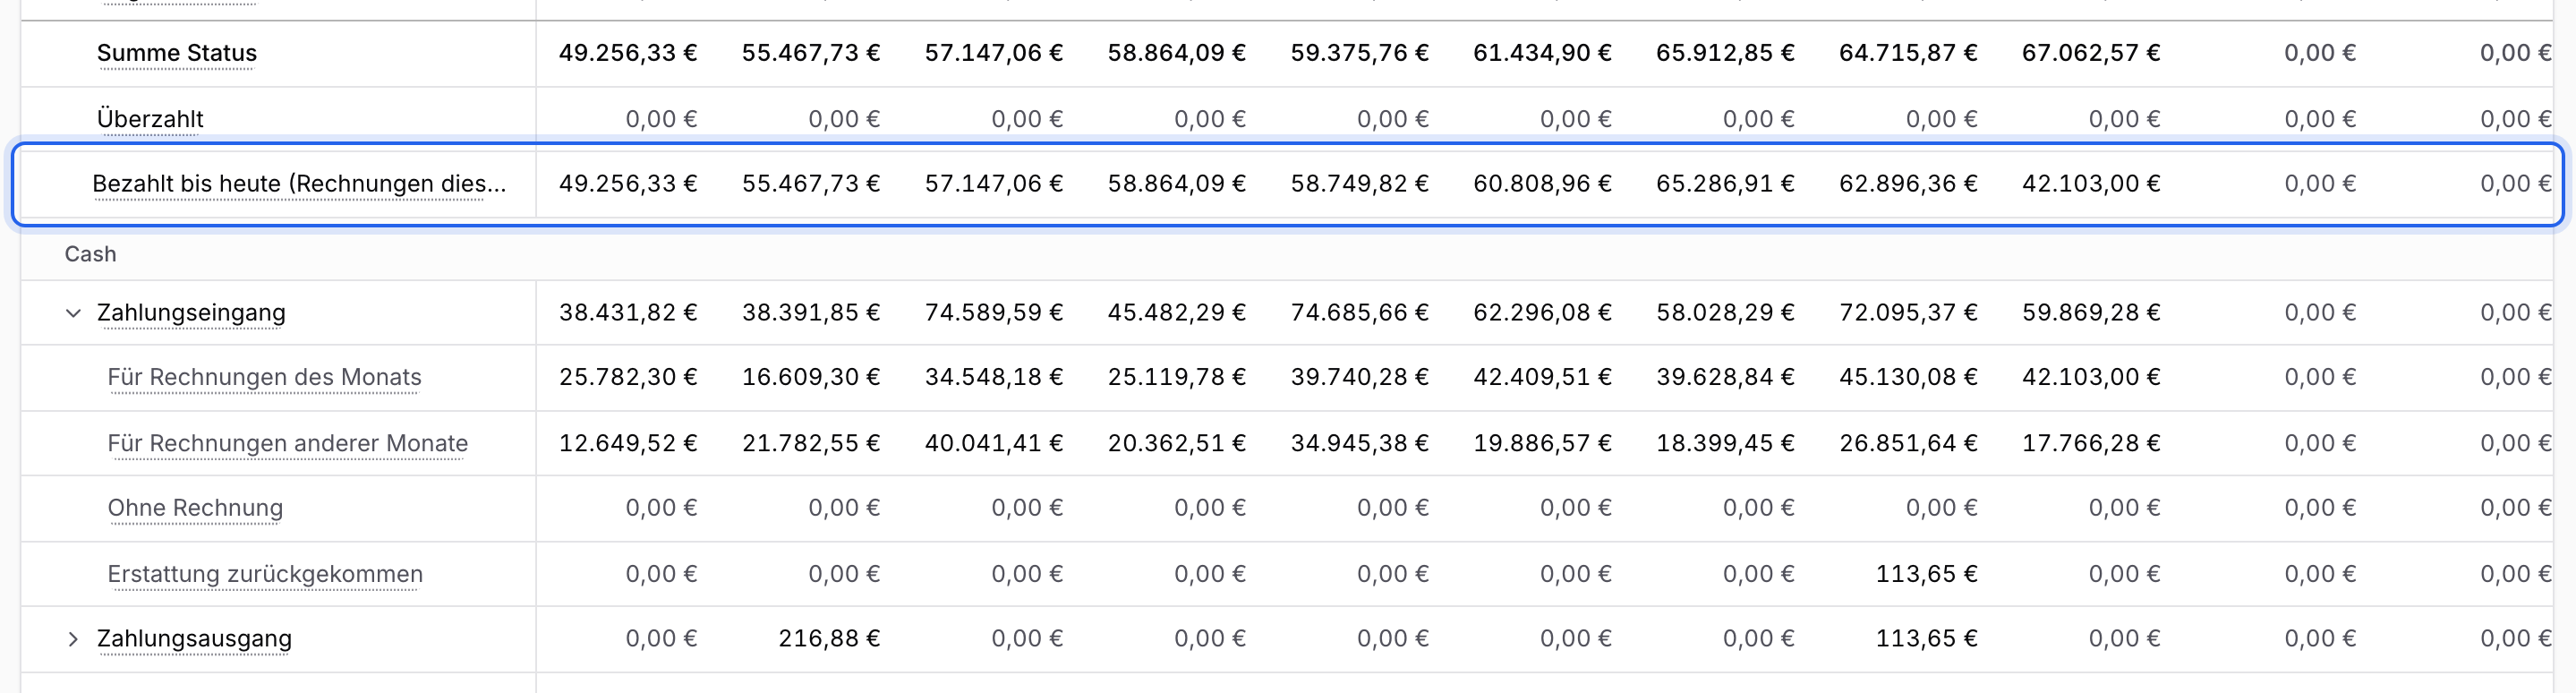Click cell 18.399,45 € in anderer Monate row
This screenshot has height=693, width=2576.
pos(1725,443)
